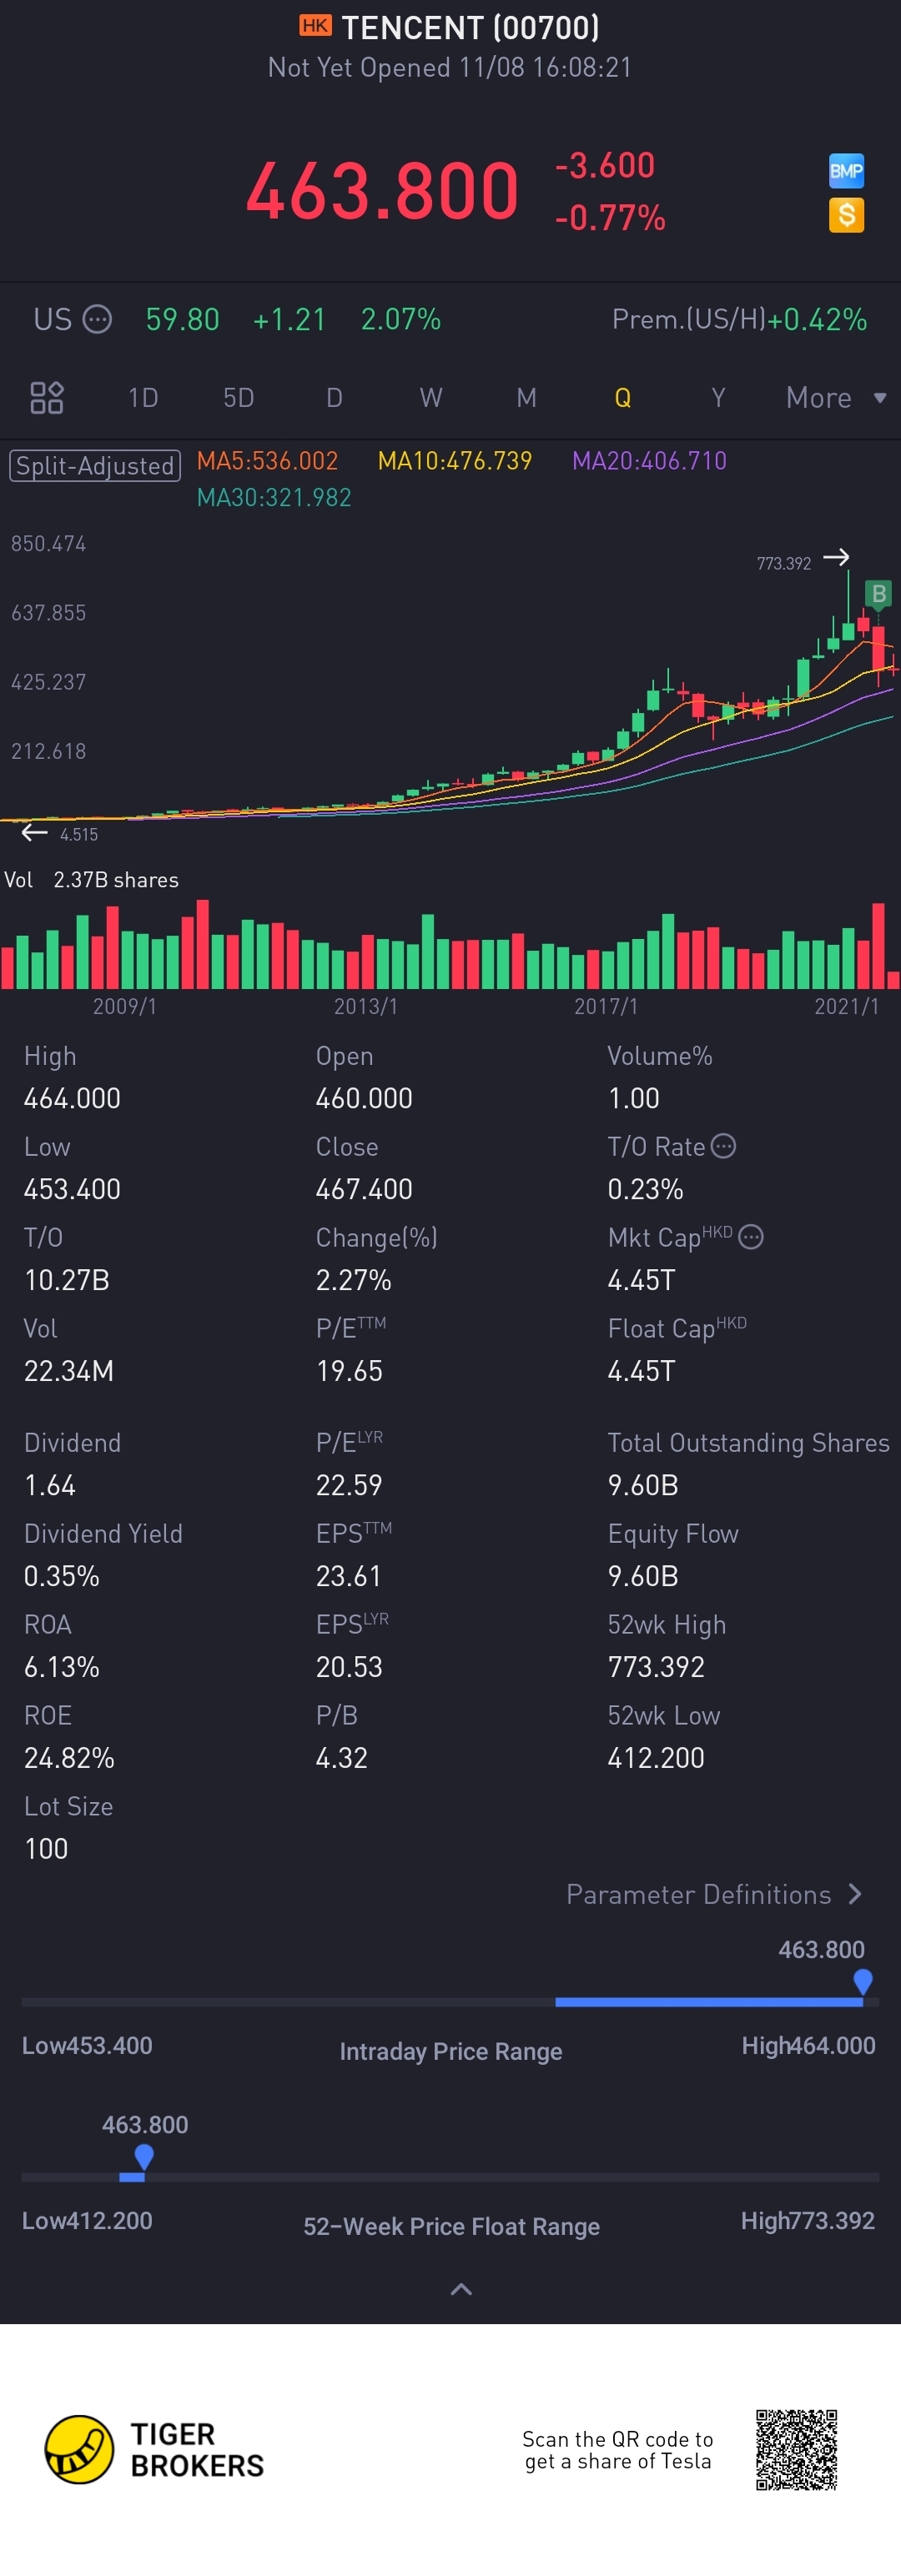This screenshot has height=2576, width=901.
Task: Tap the Tiger Brokers logo
Action: (x=155, y=2449)
